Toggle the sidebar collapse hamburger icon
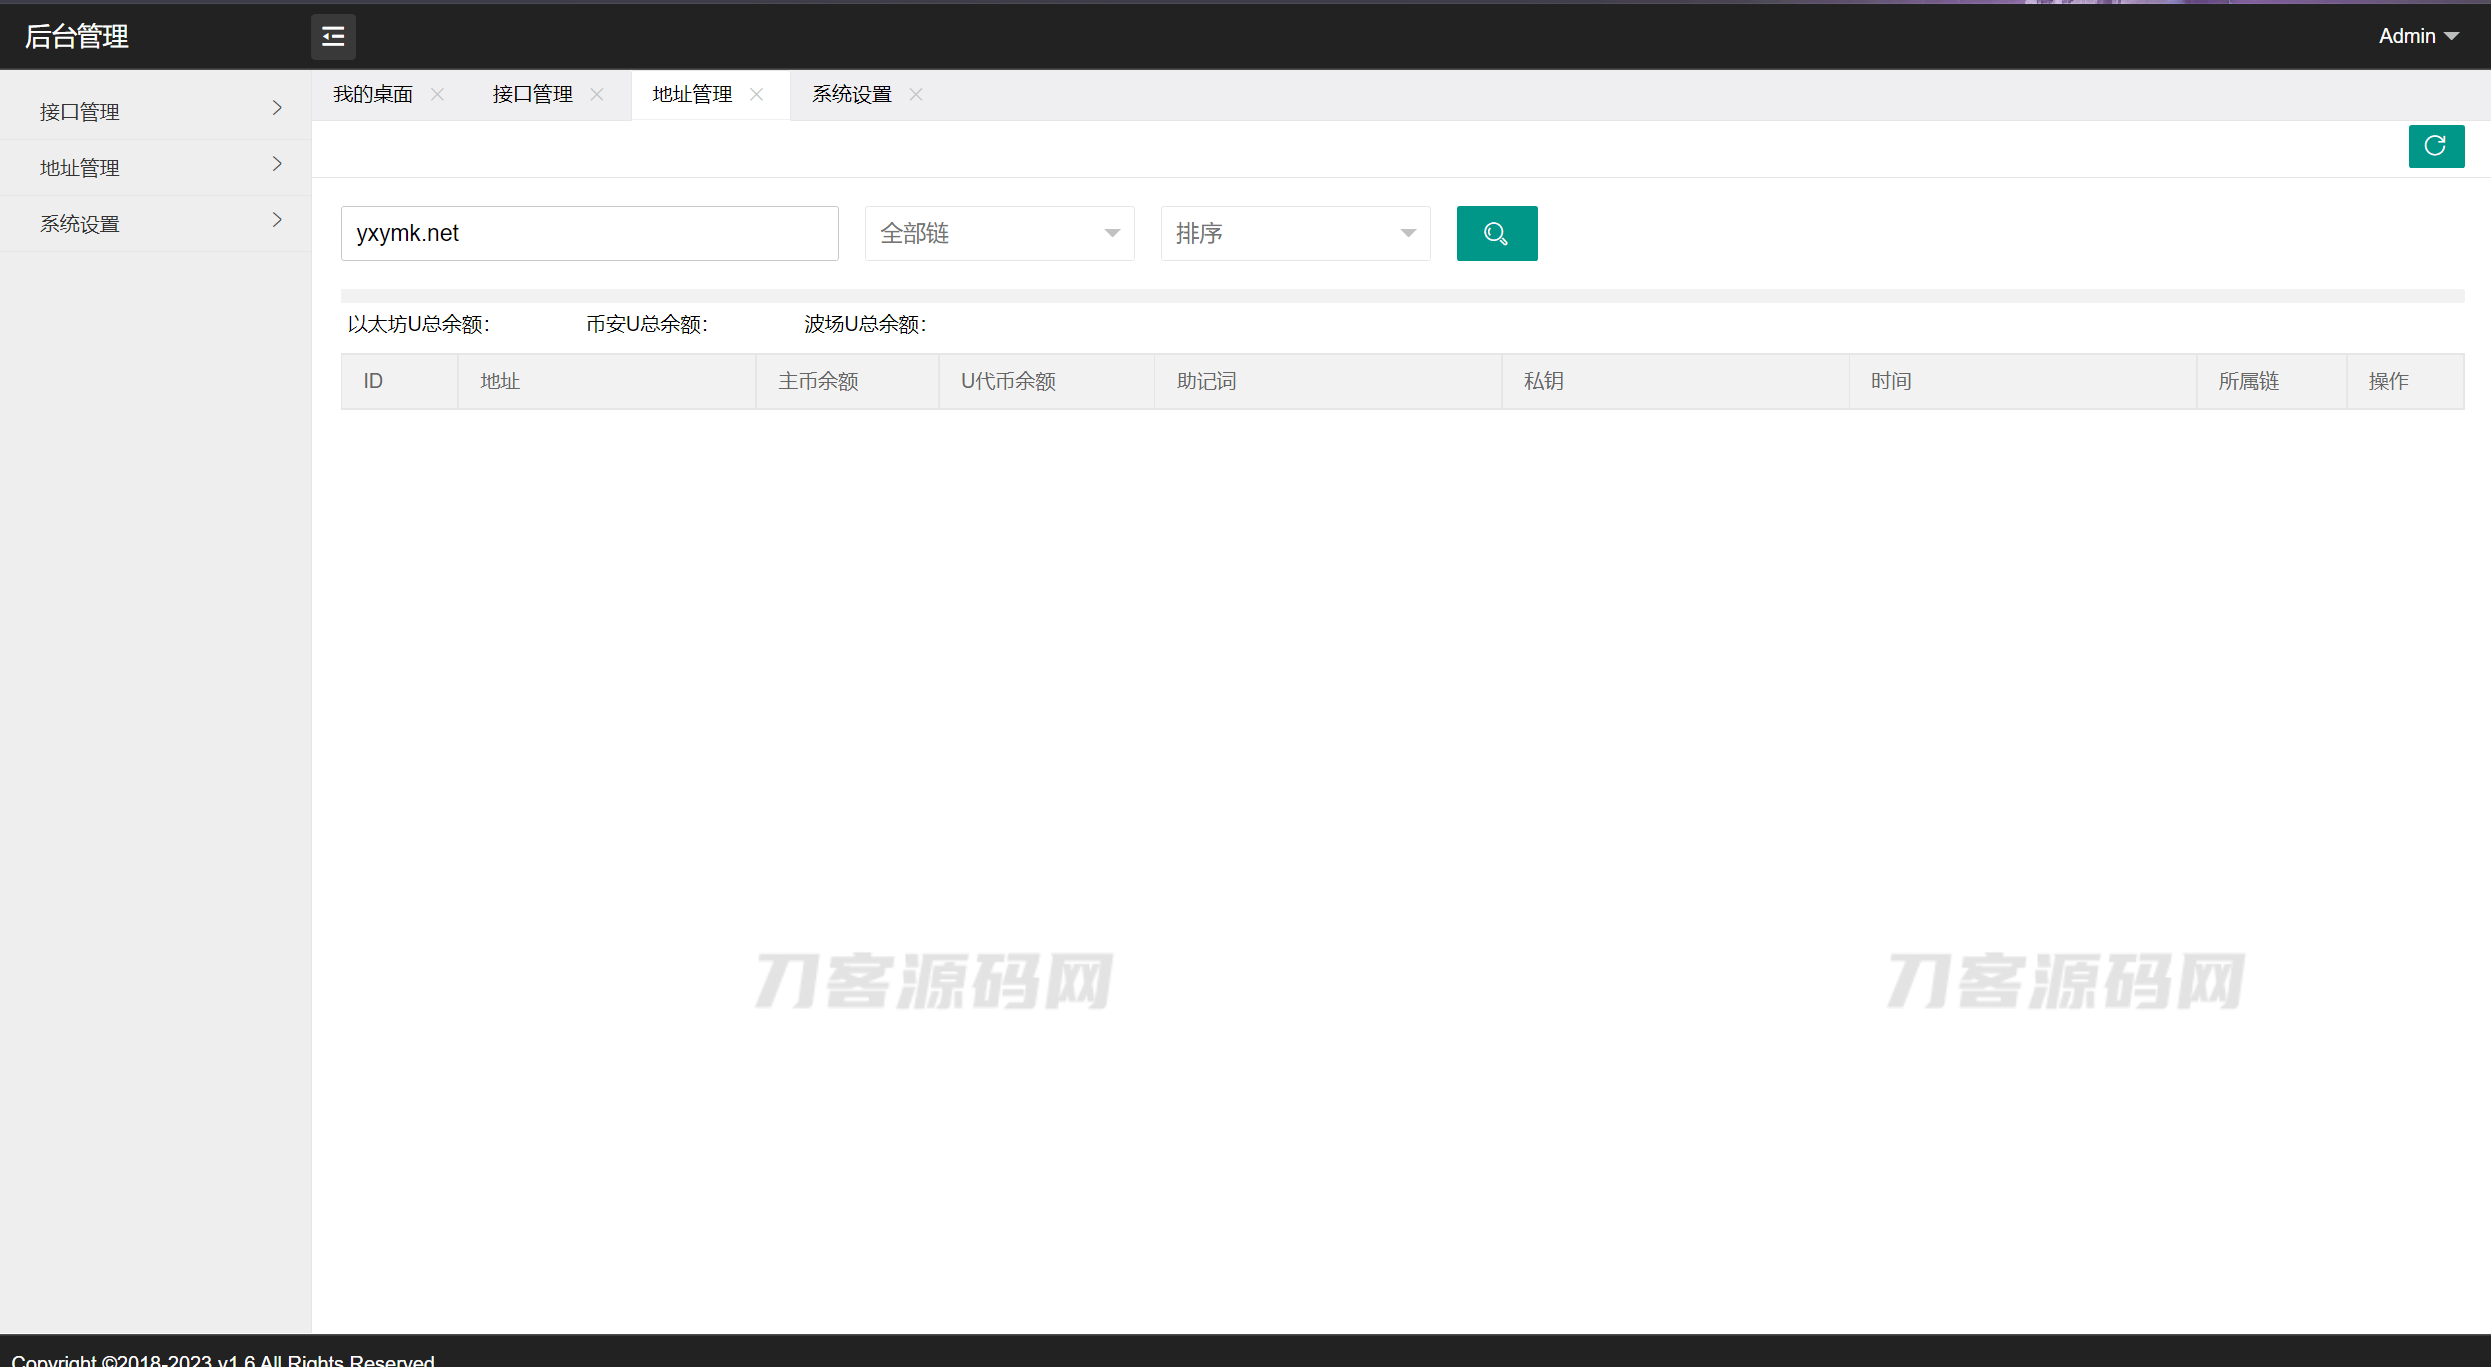Viewport: 2491px width, 1367px height. point(333,37)
